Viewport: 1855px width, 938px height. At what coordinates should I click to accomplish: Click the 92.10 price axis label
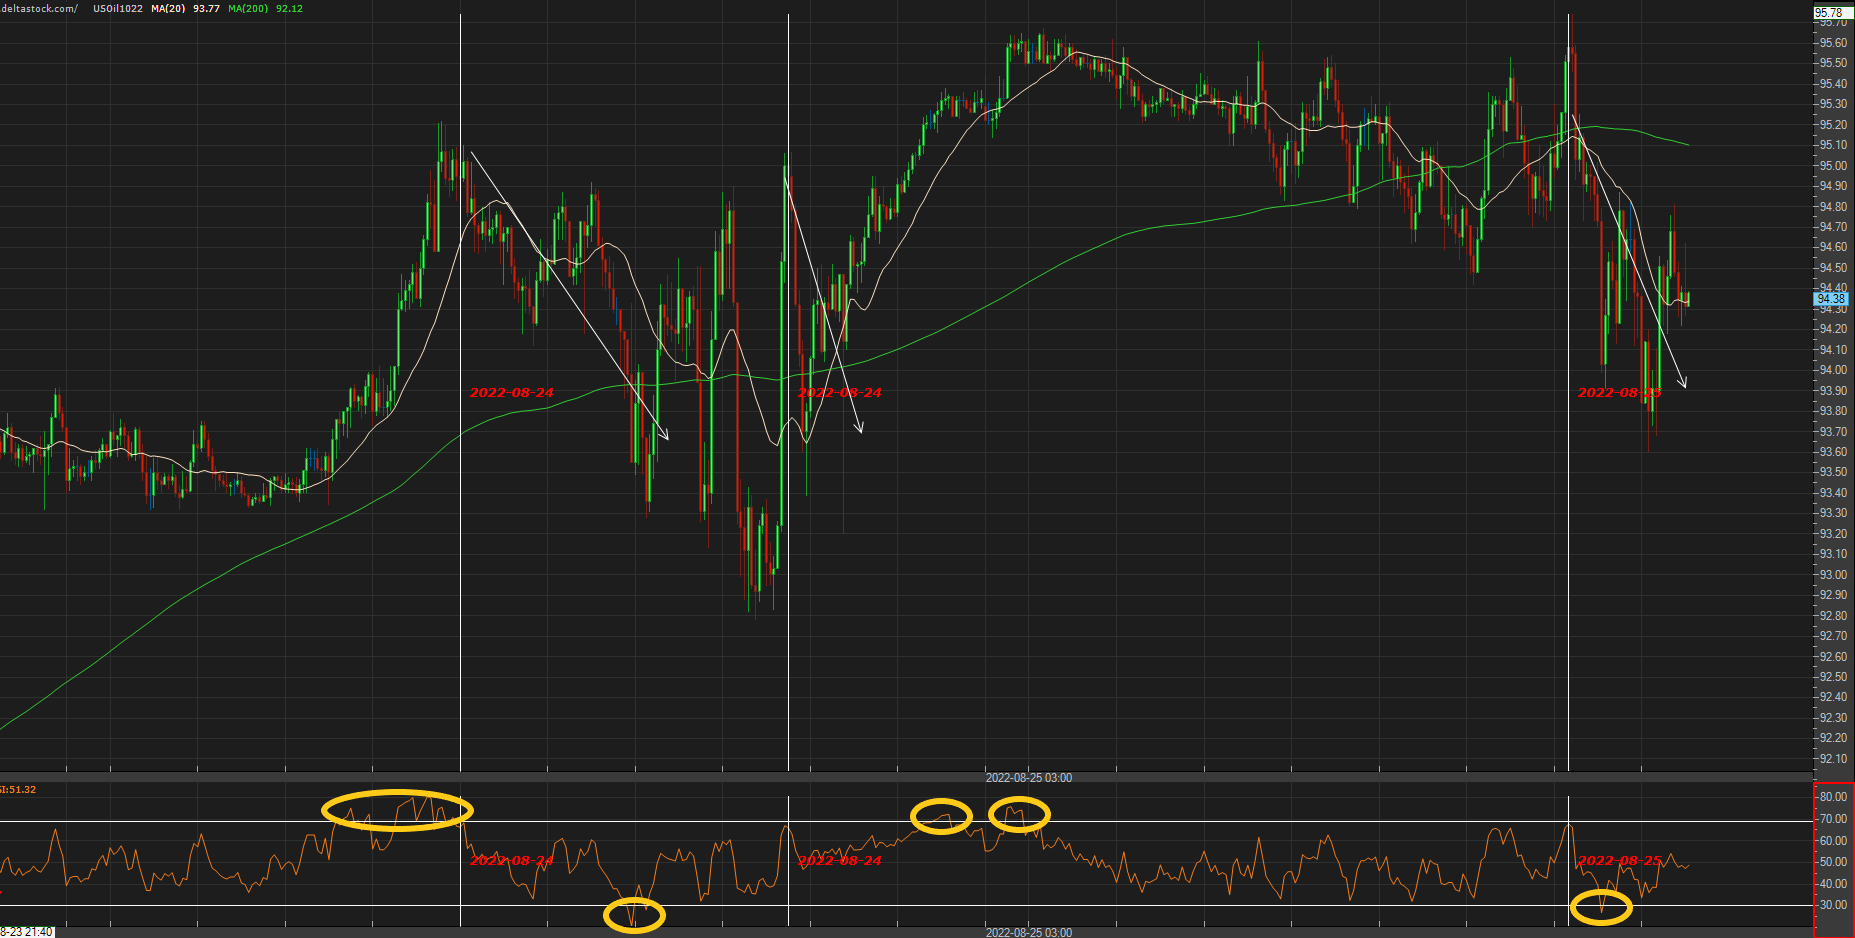coord(1833,759)
